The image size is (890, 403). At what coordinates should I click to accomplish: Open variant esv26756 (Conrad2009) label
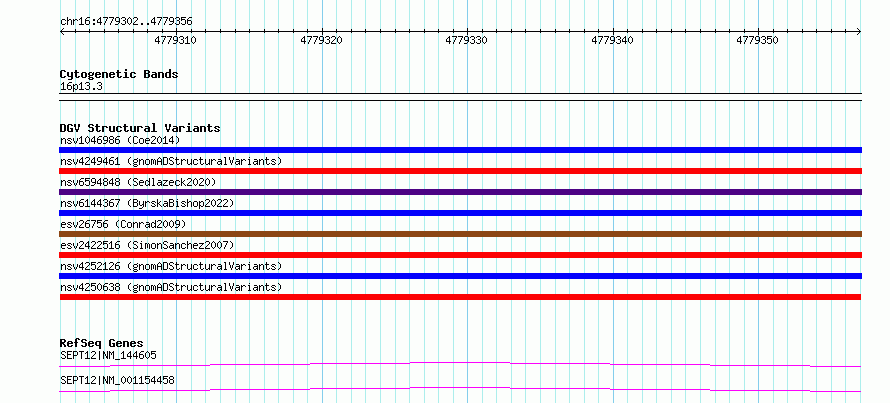(x=123, y=224)
